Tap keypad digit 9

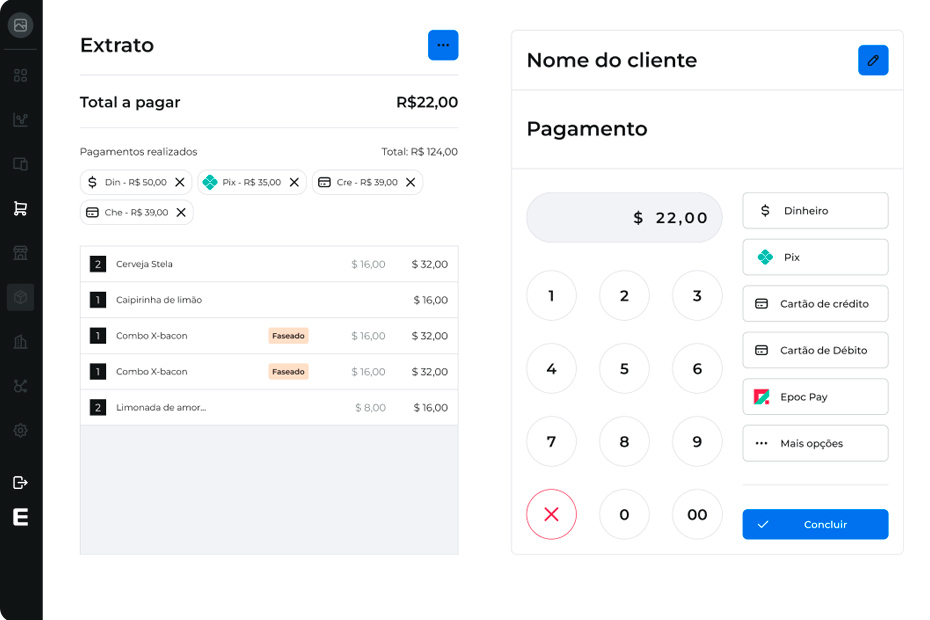(x=698, y=441)
